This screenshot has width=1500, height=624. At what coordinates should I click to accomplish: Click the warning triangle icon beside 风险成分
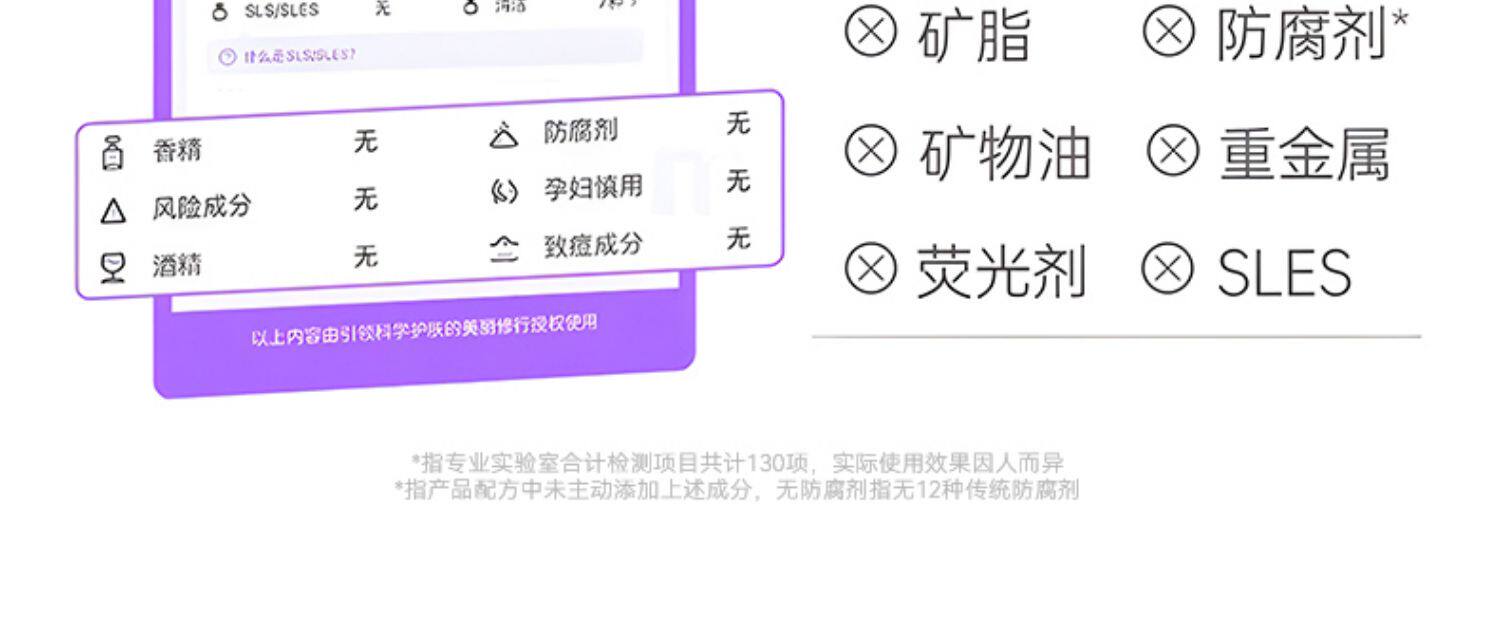click(113, 211)
